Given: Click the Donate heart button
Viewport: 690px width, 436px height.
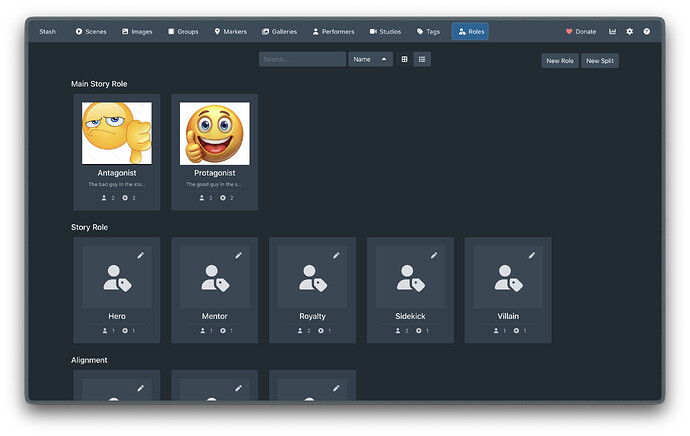Looking at the screenshot, I should point(581,32).
